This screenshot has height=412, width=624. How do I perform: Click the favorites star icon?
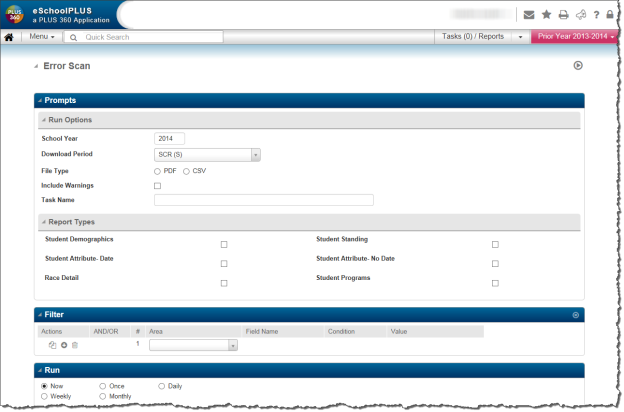546,15
